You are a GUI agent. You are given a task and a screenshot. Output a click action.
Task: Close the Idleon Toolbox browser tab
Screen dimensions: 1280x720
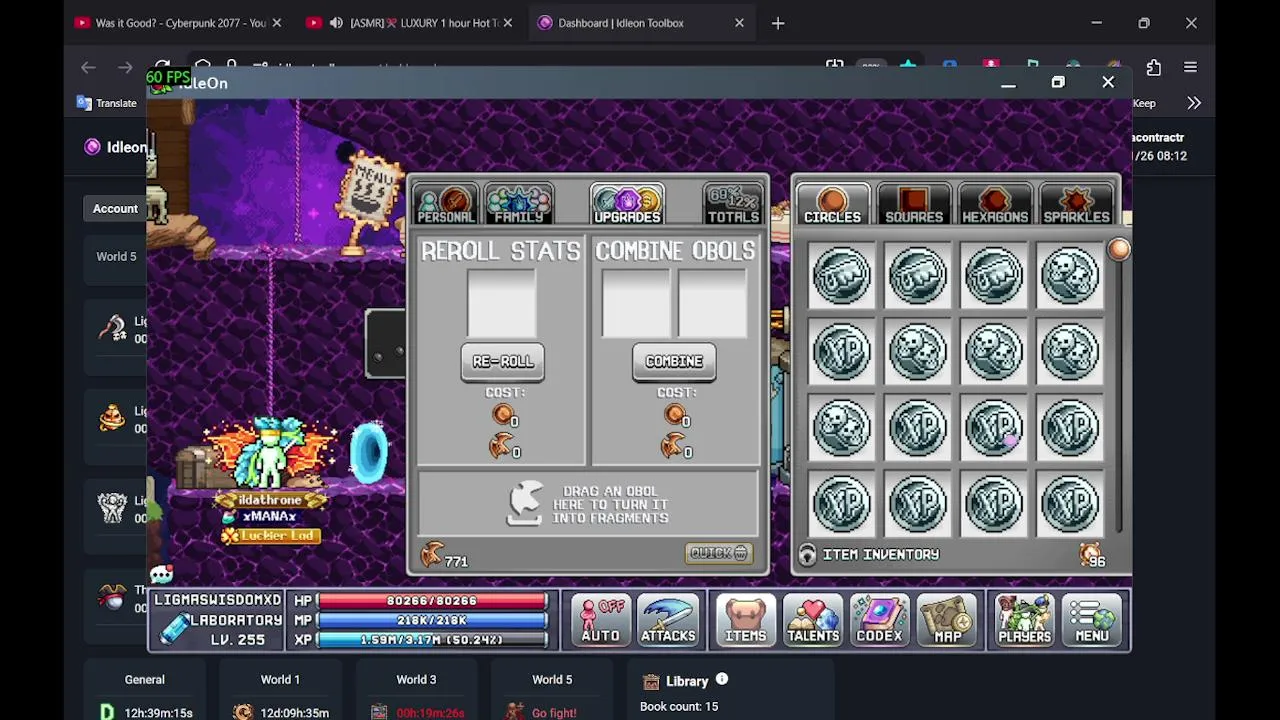pyautogui.click(x=739, y=23)
